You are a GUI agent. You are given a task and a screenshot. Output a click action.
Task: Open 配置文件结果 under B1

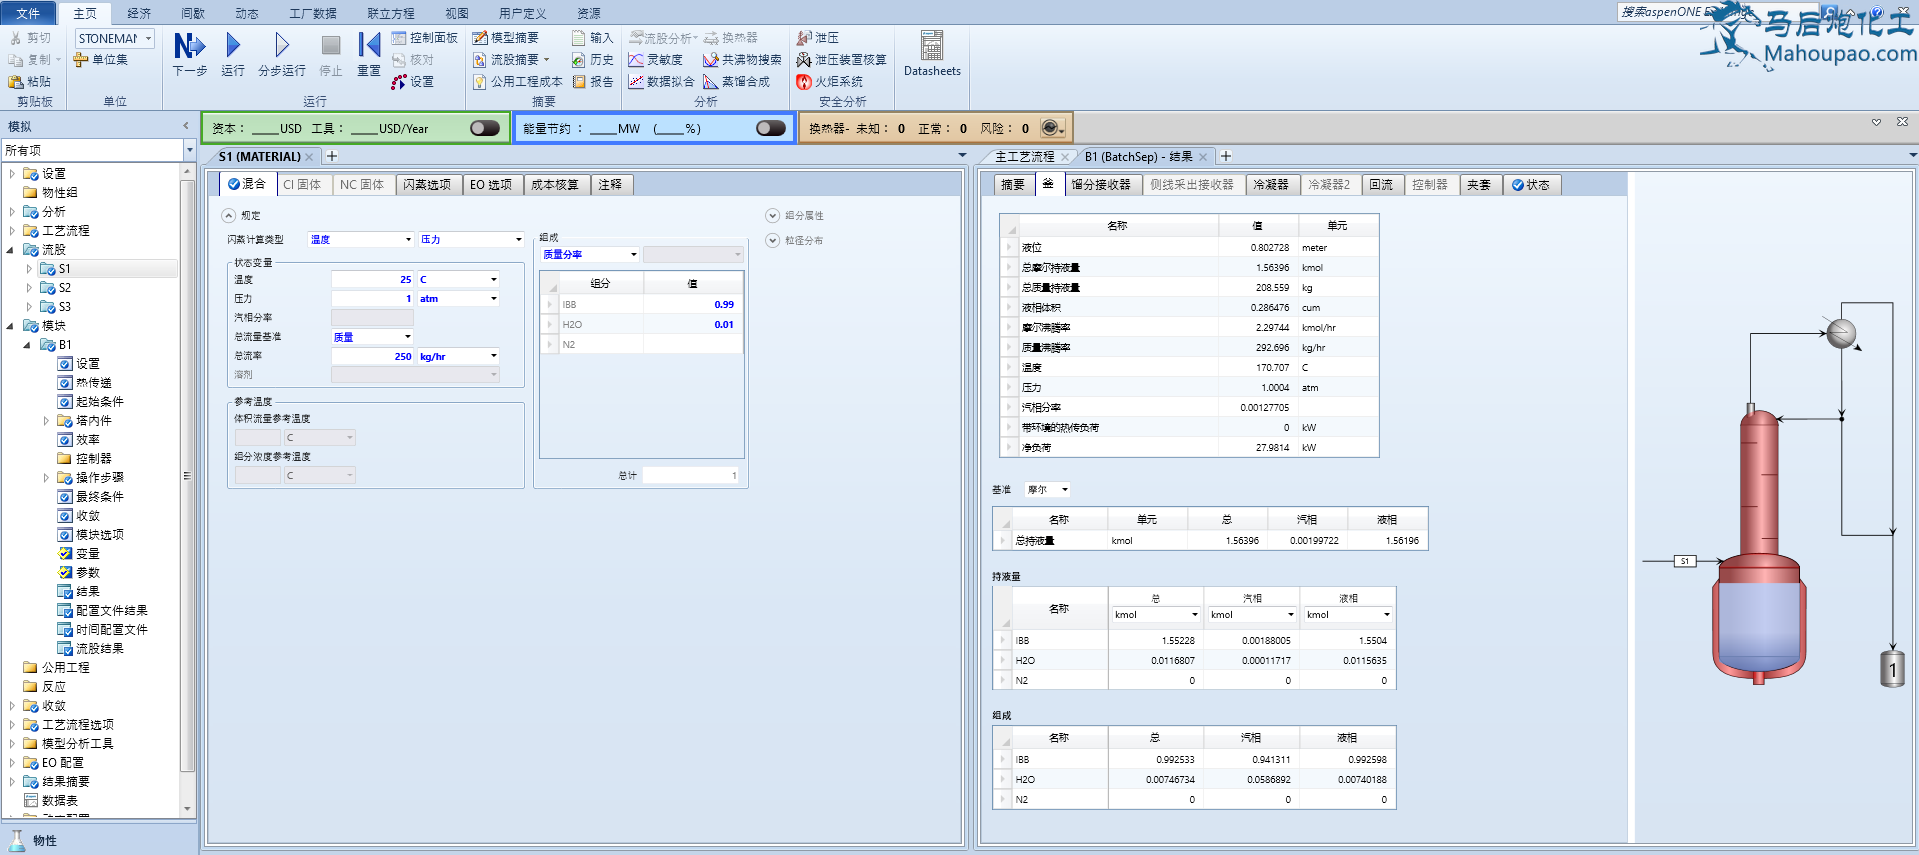pos(112,611)
